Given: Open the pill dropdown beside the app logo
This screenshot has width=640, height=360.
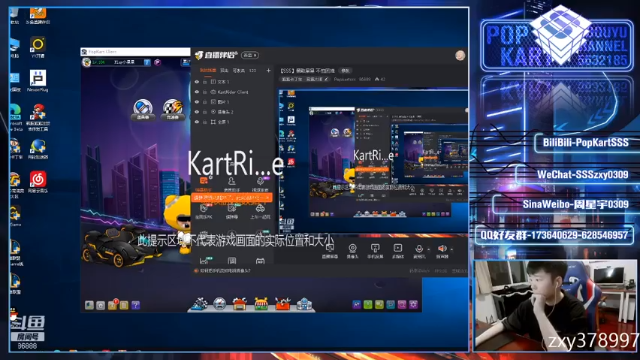Looking at the screenshot, I should point(249,55).
